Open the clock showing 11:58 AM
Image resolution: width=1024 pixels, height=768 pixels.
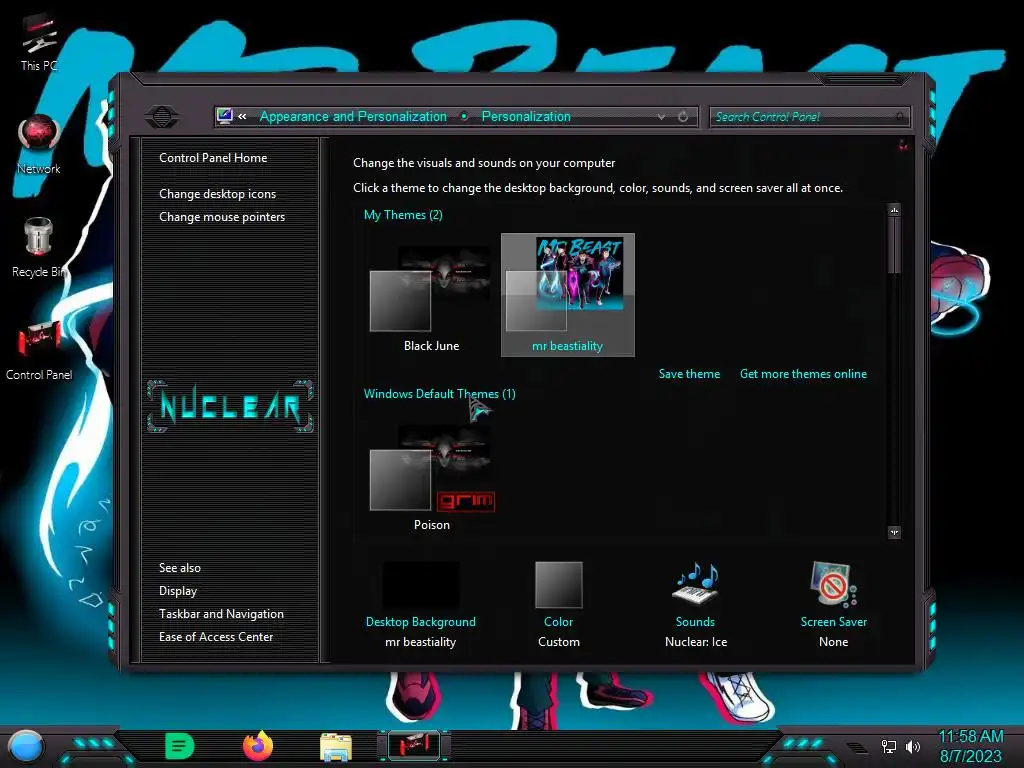(x=970, y=746)
